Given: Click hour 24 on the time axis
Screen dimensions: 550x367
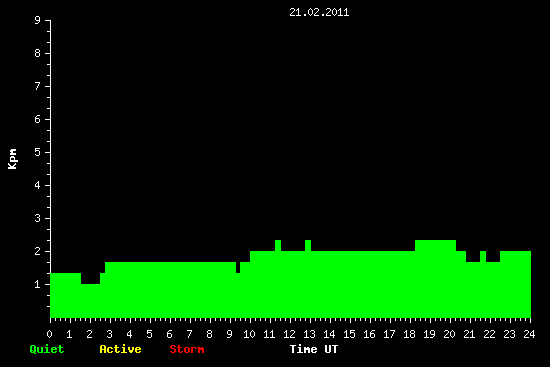Looking at the screenshot, I should click(529, 334).
